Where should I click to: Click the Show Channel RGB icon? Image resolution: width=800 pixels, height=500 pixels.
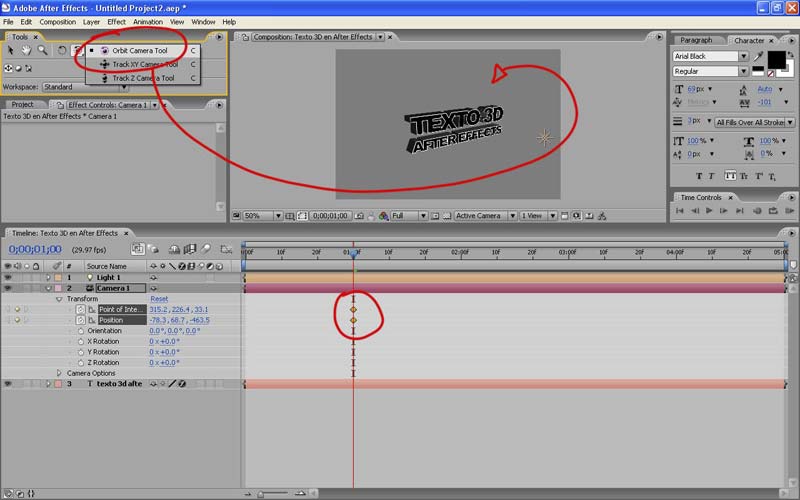(x=383, y=216)
